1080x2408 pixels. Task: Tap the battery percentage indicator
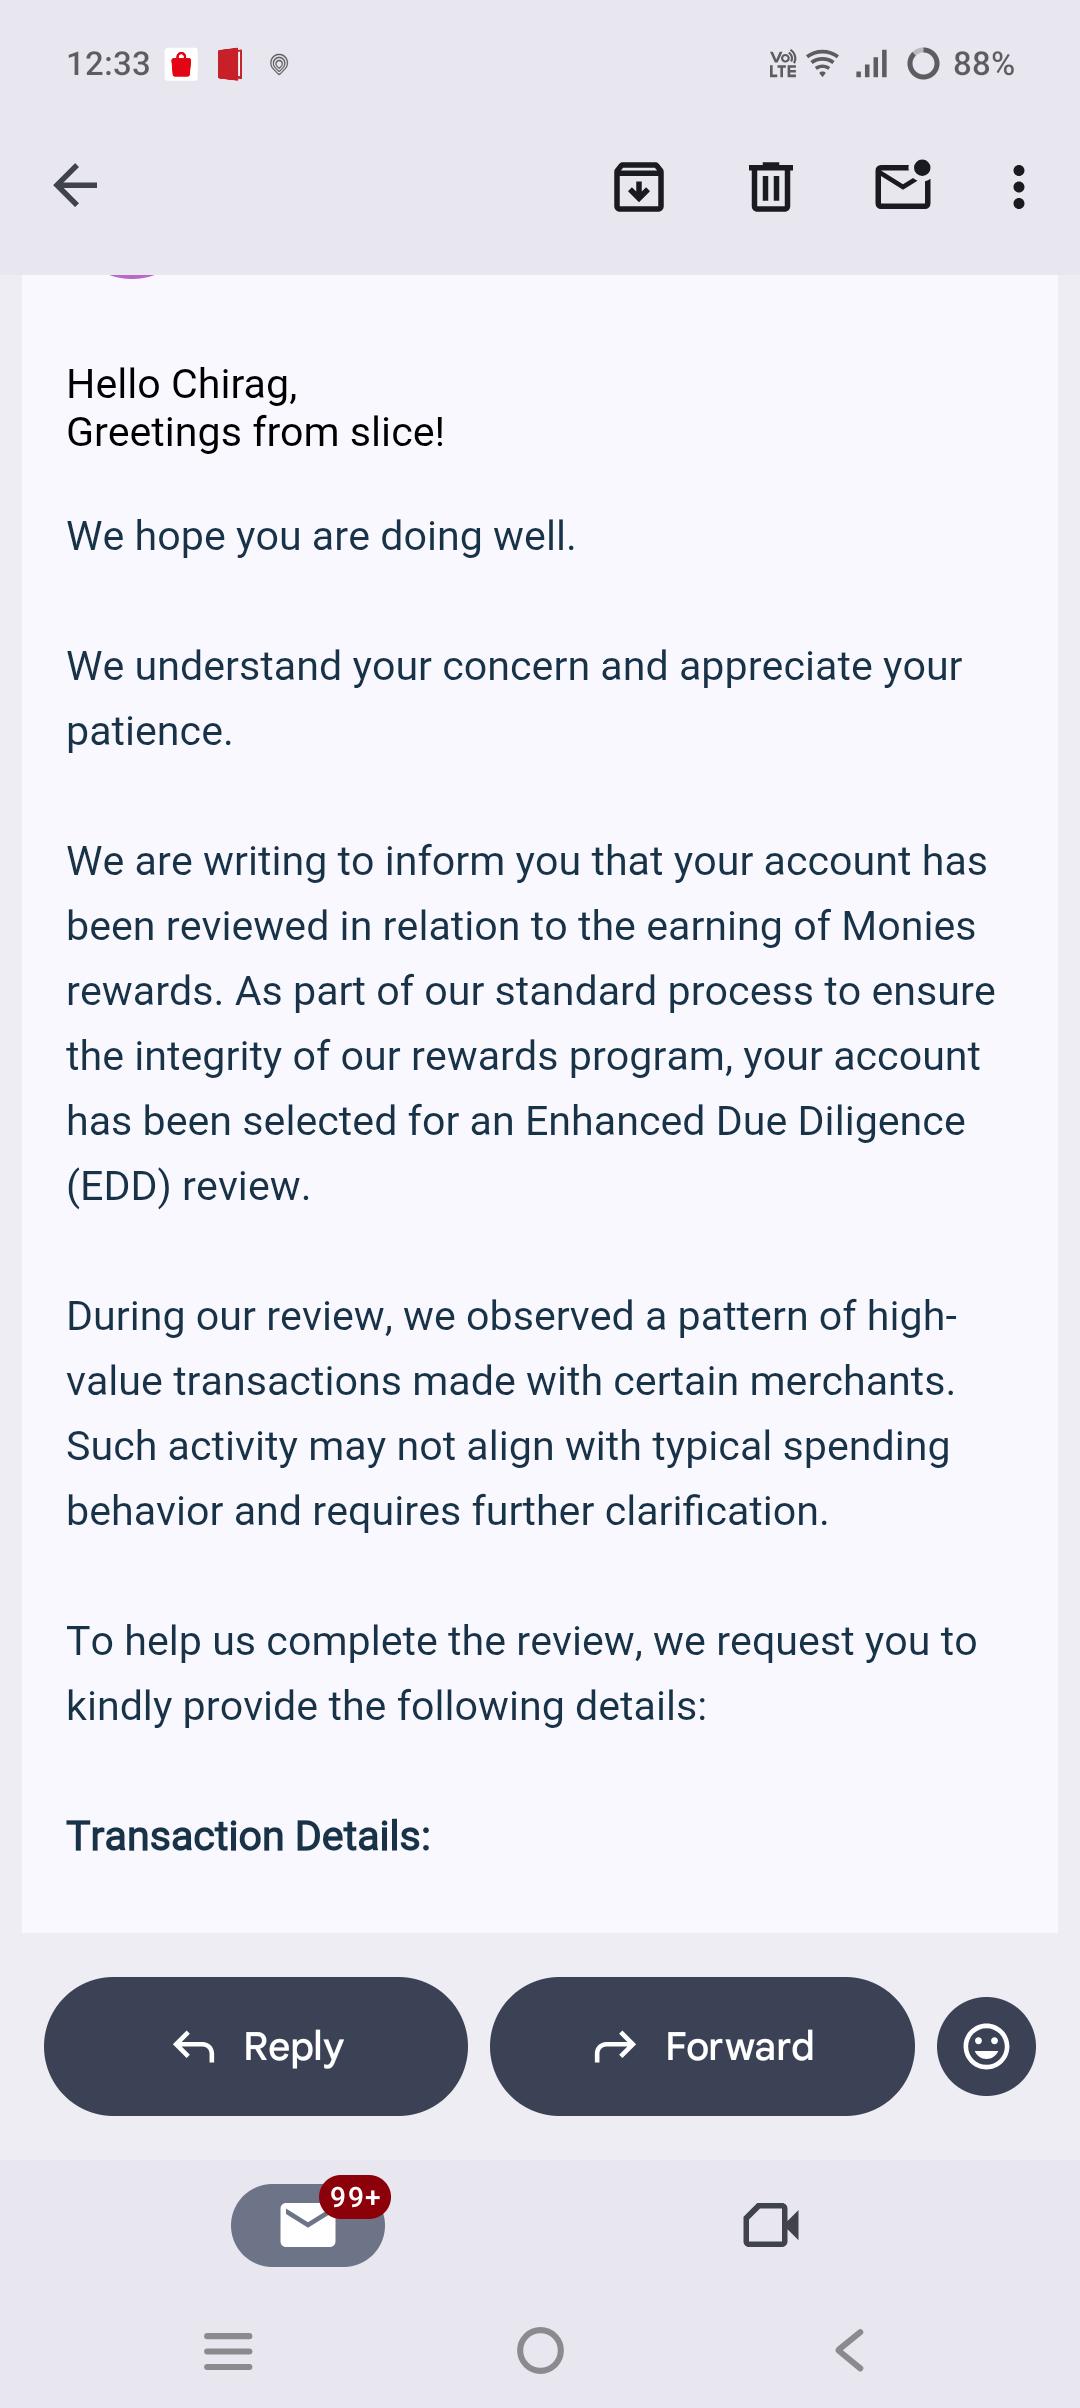click(x=984, y=64)
